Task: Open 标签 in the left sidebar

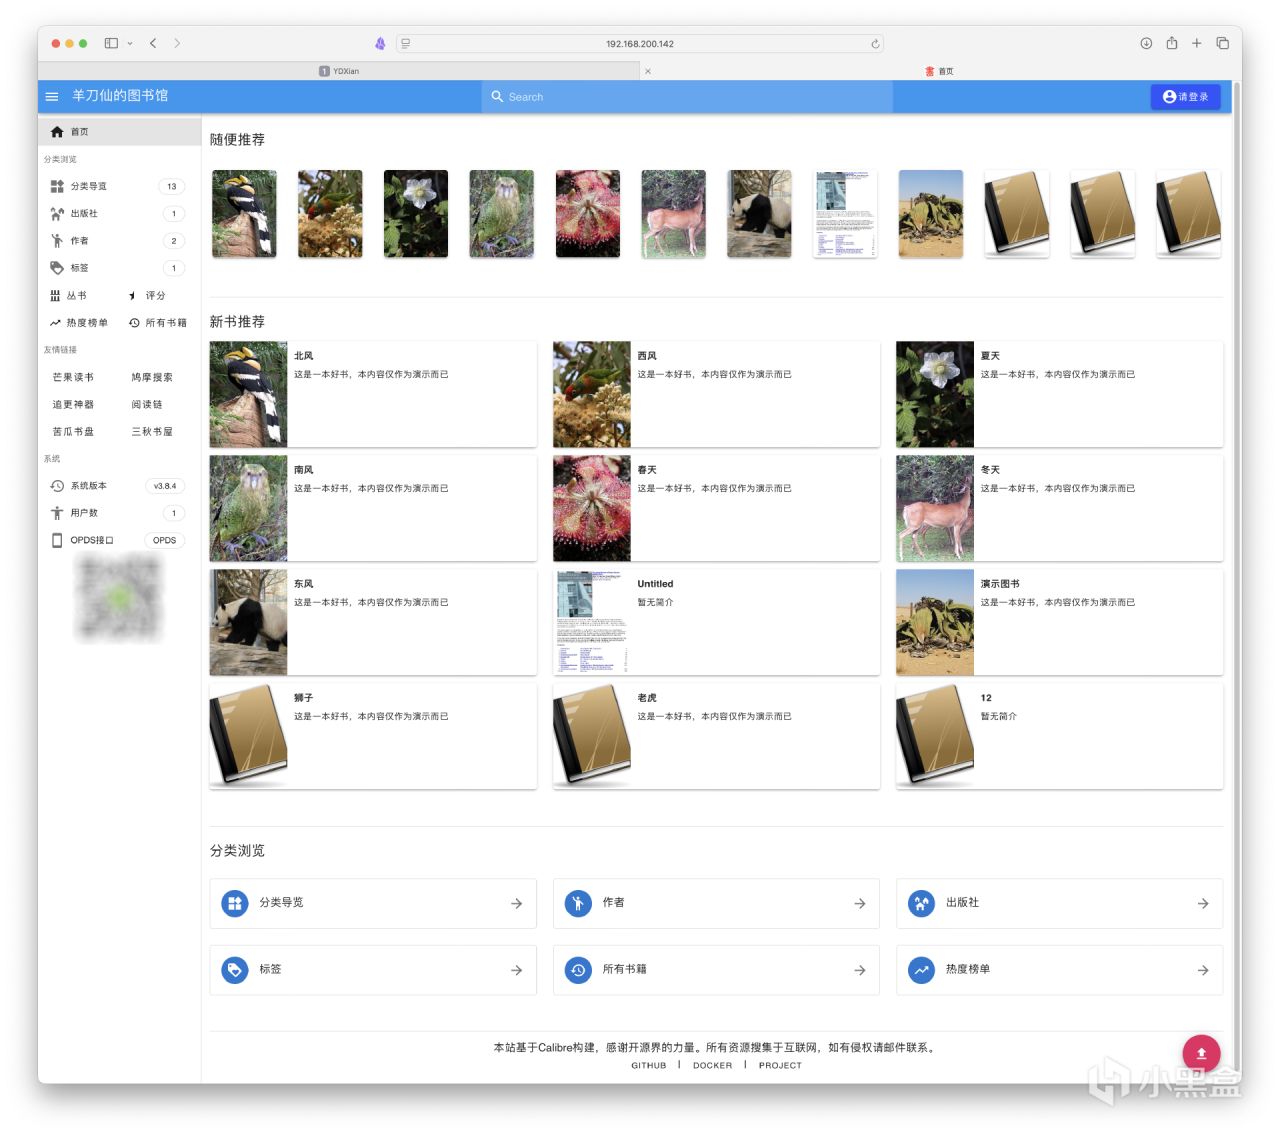Action: 120,268
